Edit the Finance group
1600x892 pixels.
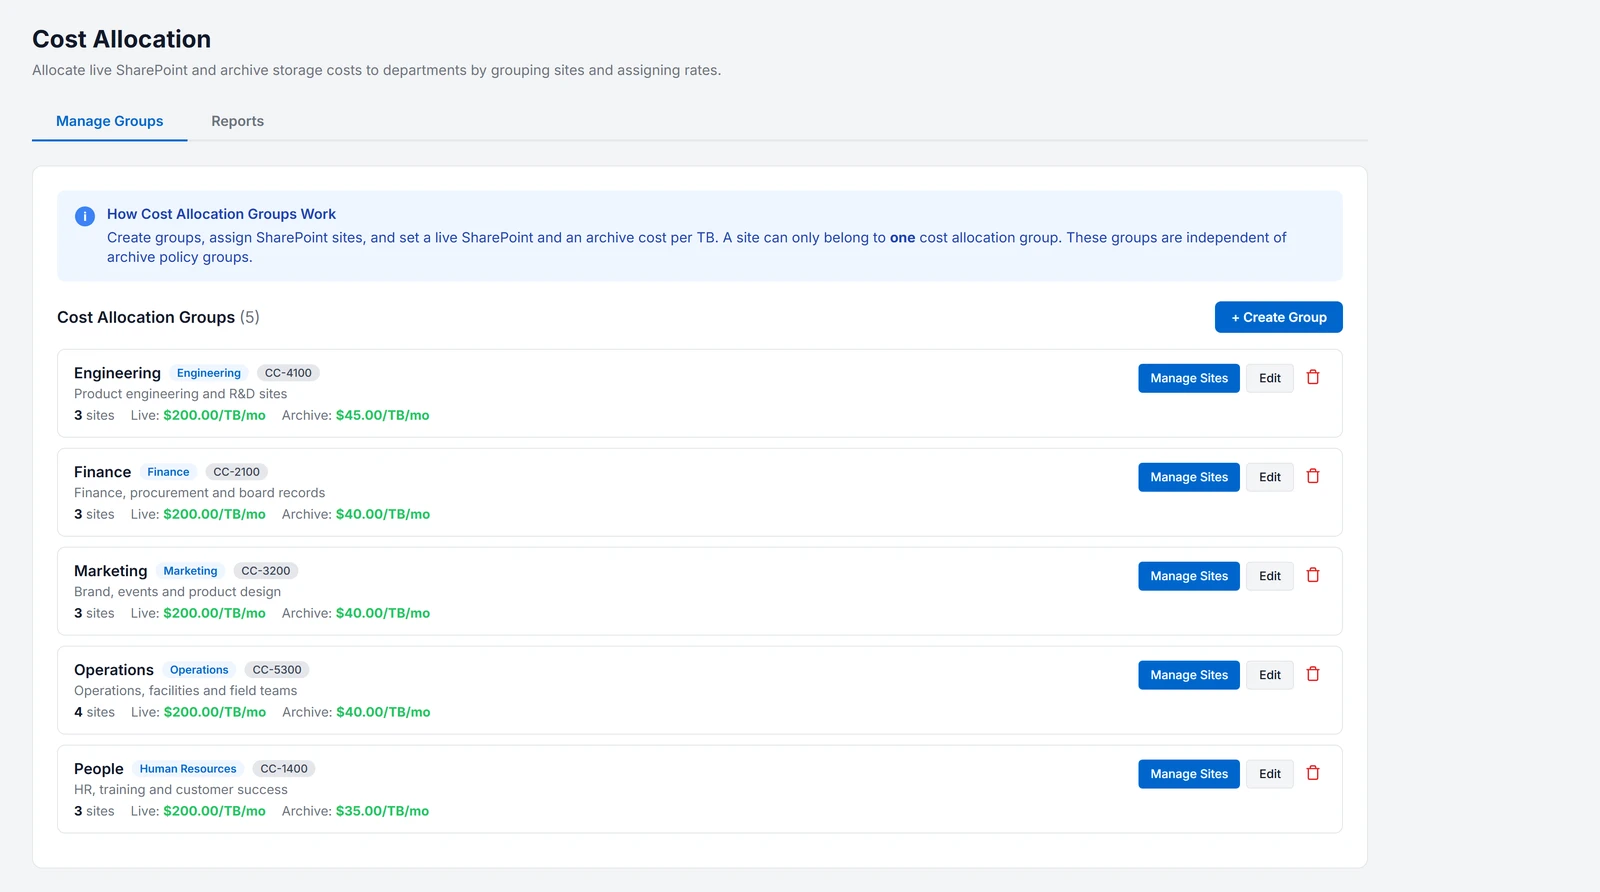pos(1270,477)
